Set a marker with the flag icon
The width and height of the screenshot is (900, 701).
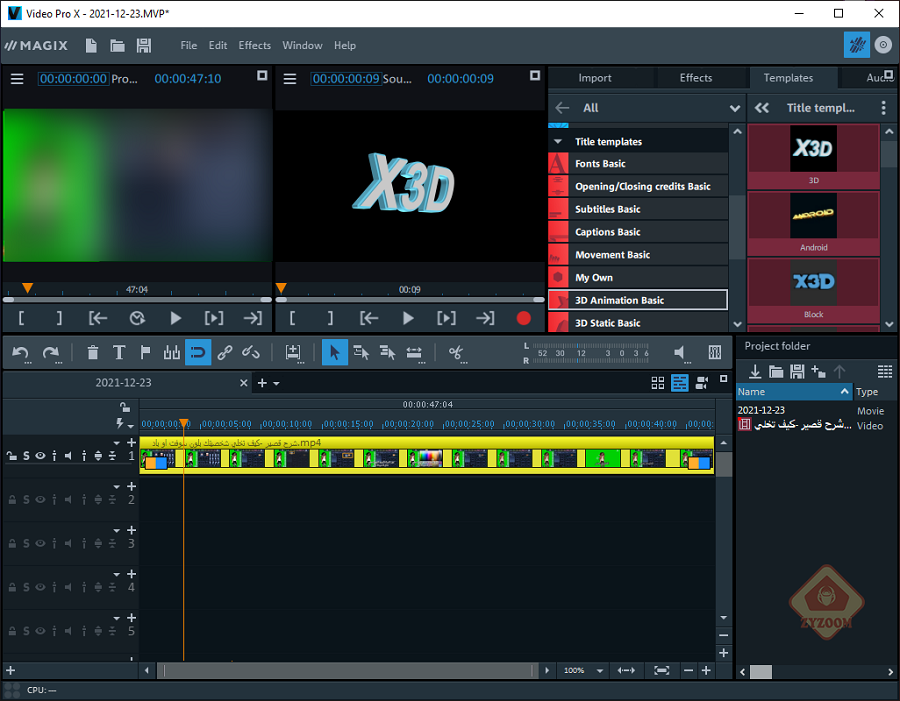pyautogui.click(x=145, y=353)
